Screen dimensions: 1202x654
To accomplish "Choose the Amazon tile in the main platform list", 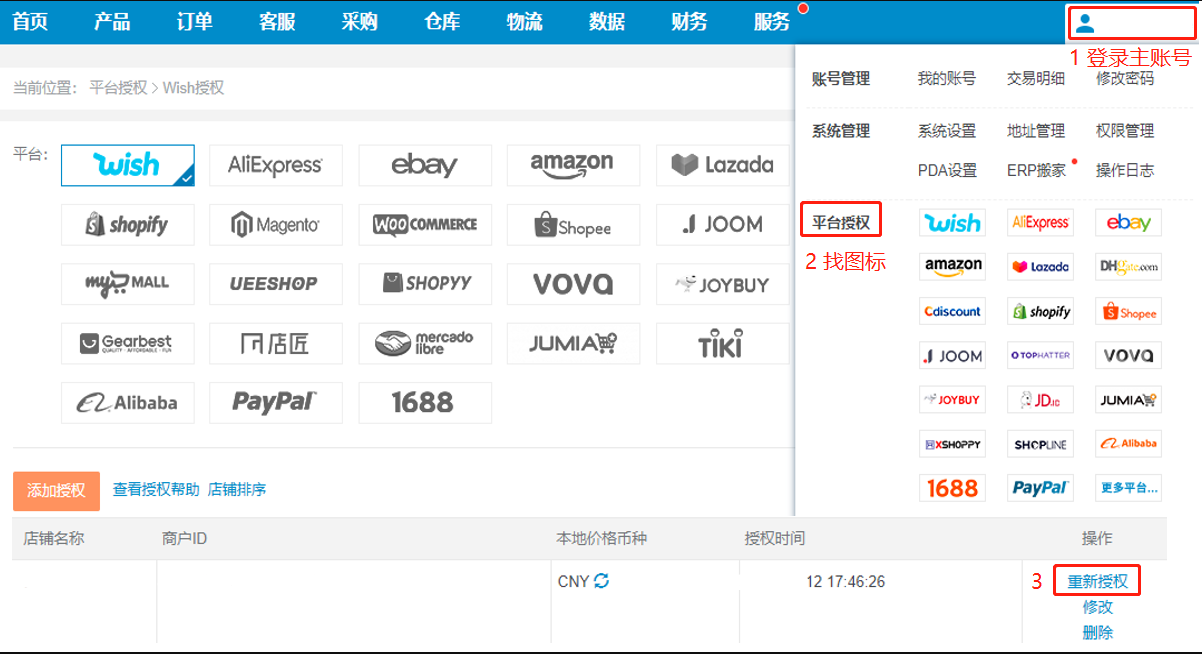I will (573, 165).
